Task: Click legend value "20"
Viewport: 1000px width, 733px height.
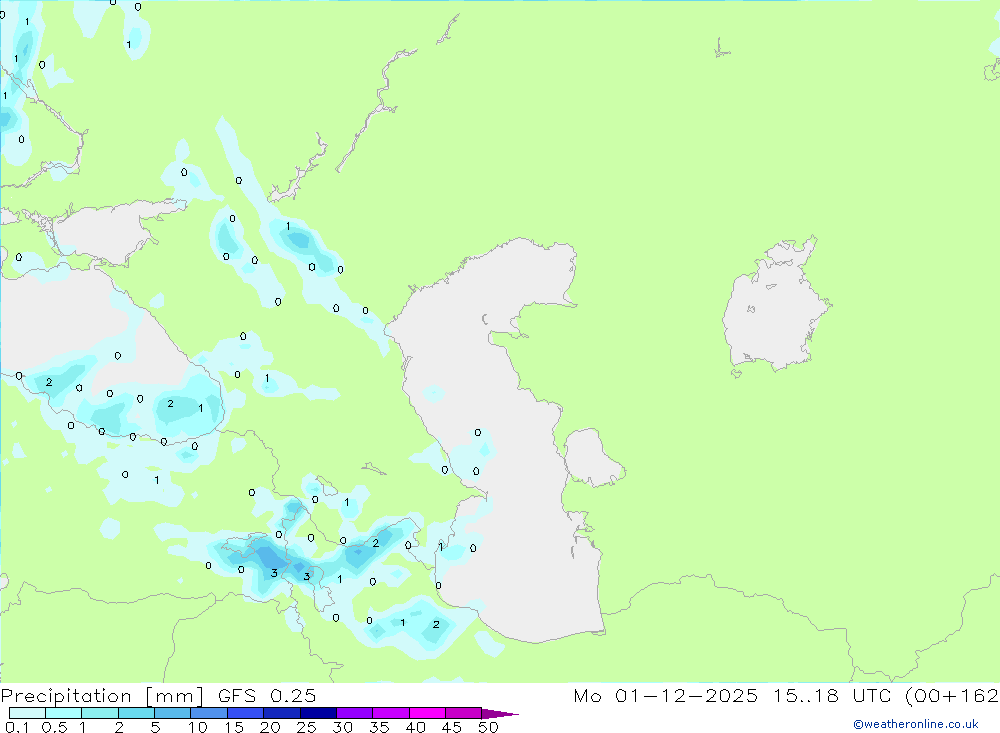Action: (270, 727)
